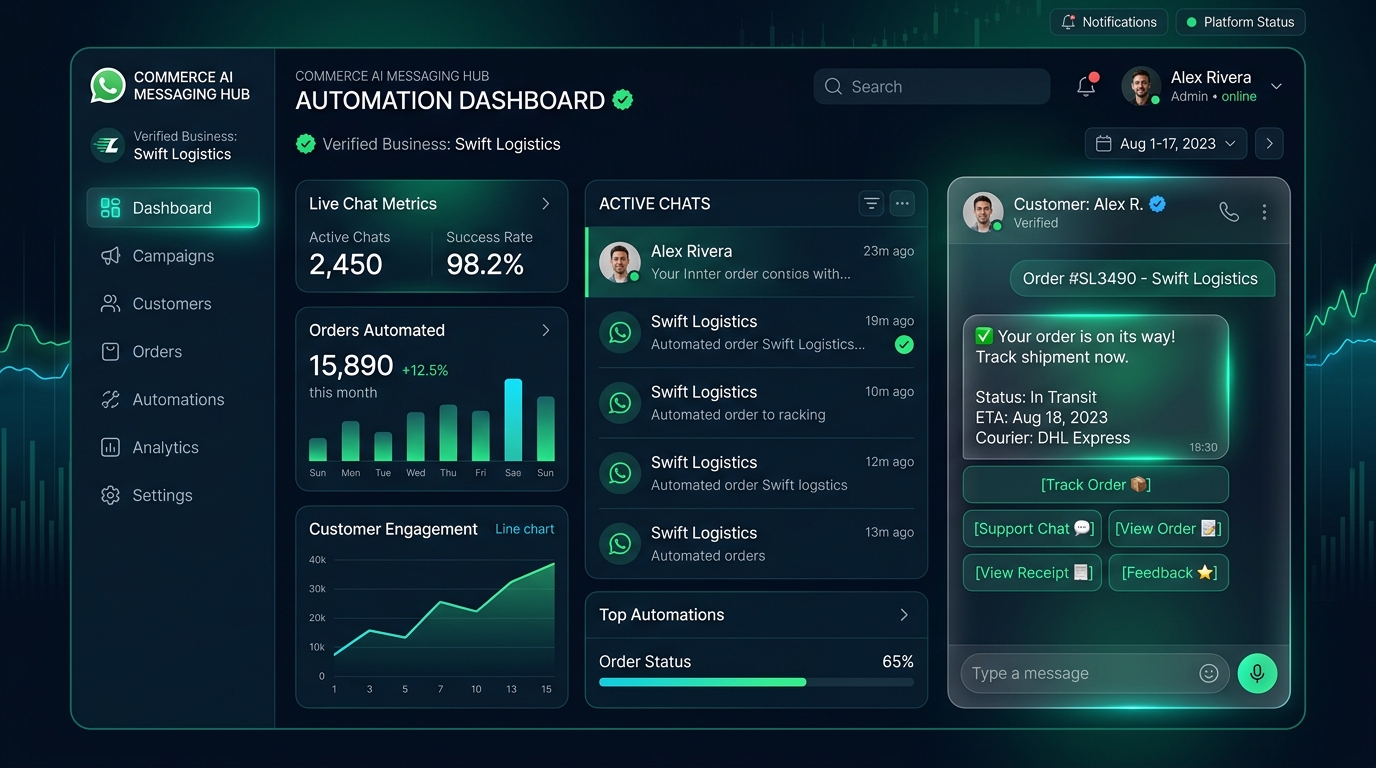The image size is (1376, 768).
Task: Open the emoji picker in message box
Action: coord(1209,674)
